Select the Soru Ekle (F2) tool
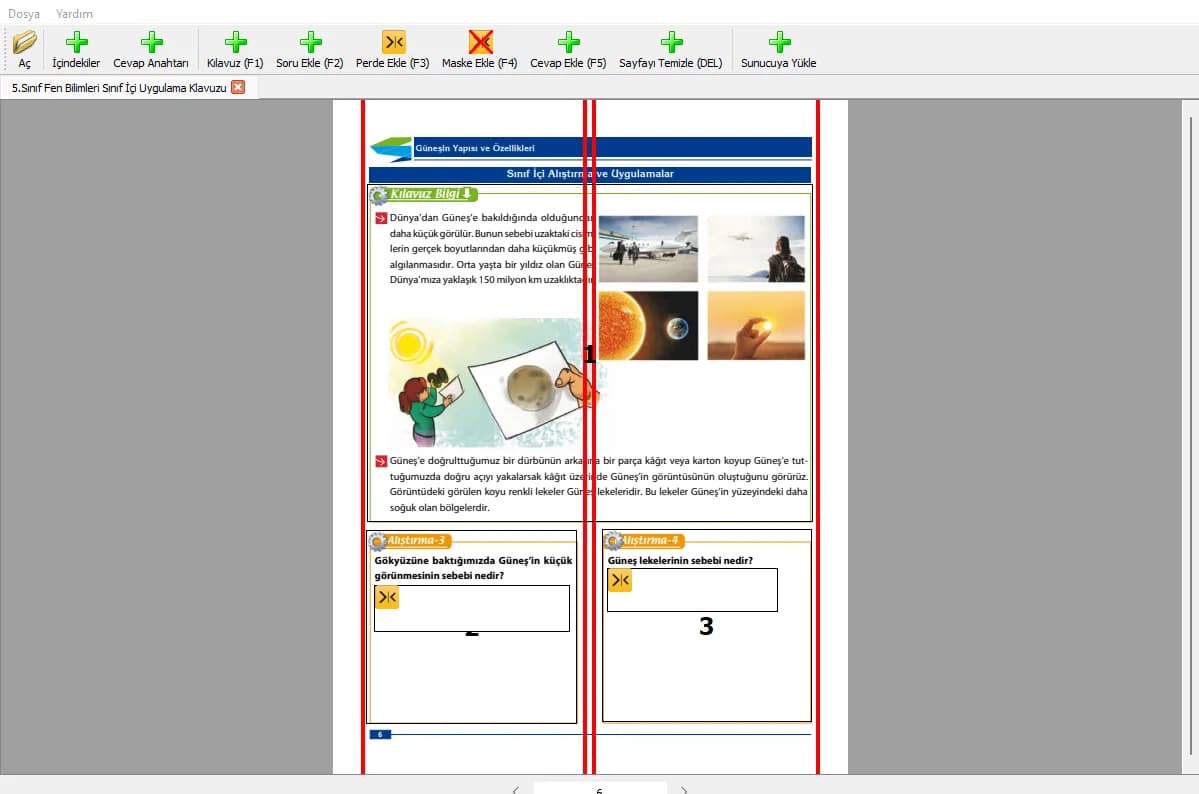This screenshot has width=1199, height=794. [x=310, y=50]
